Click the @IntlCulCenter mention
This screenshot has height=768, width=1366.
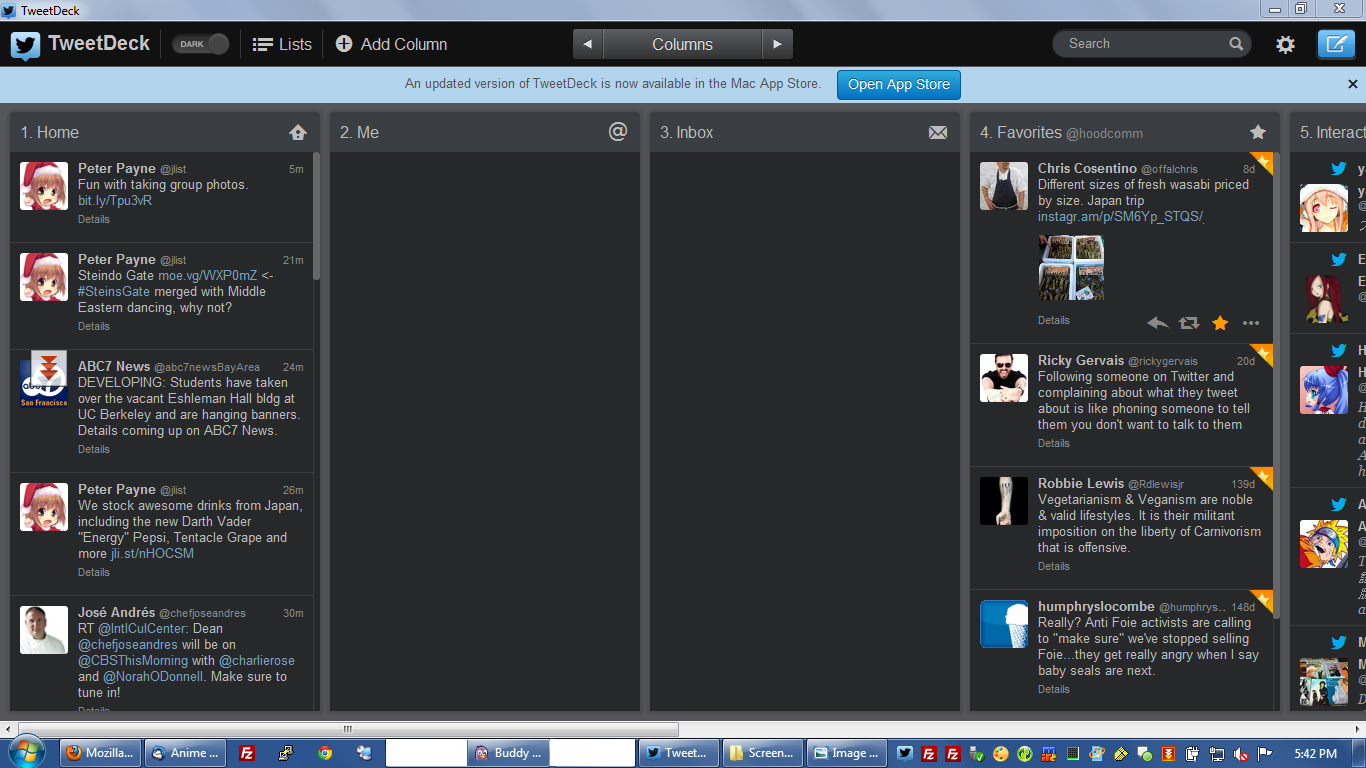coord(143,628)
